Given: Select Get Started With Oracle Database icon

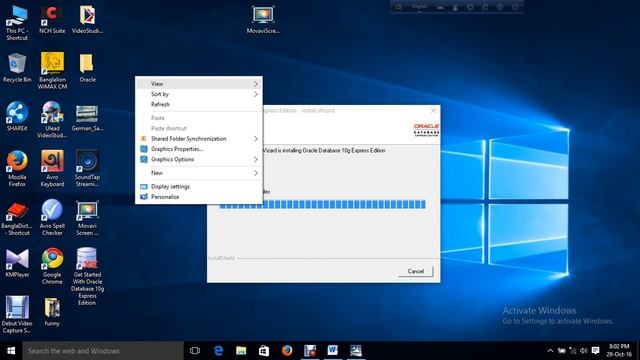Looking at the screenshot, I should [x=87, y=277].
